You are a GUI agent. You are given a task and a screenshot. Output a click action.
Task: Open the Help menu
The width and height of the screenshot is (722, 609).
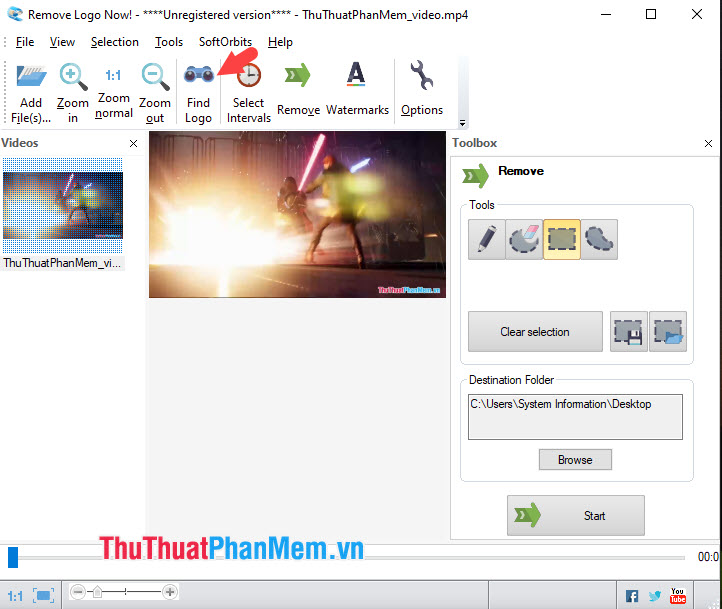point(280,42)
